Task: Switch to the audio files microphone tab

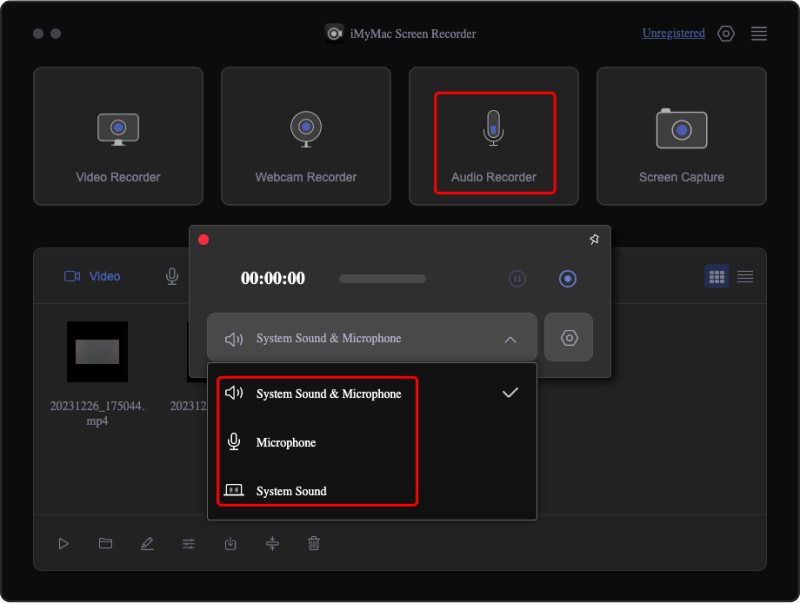Action: 172,276
